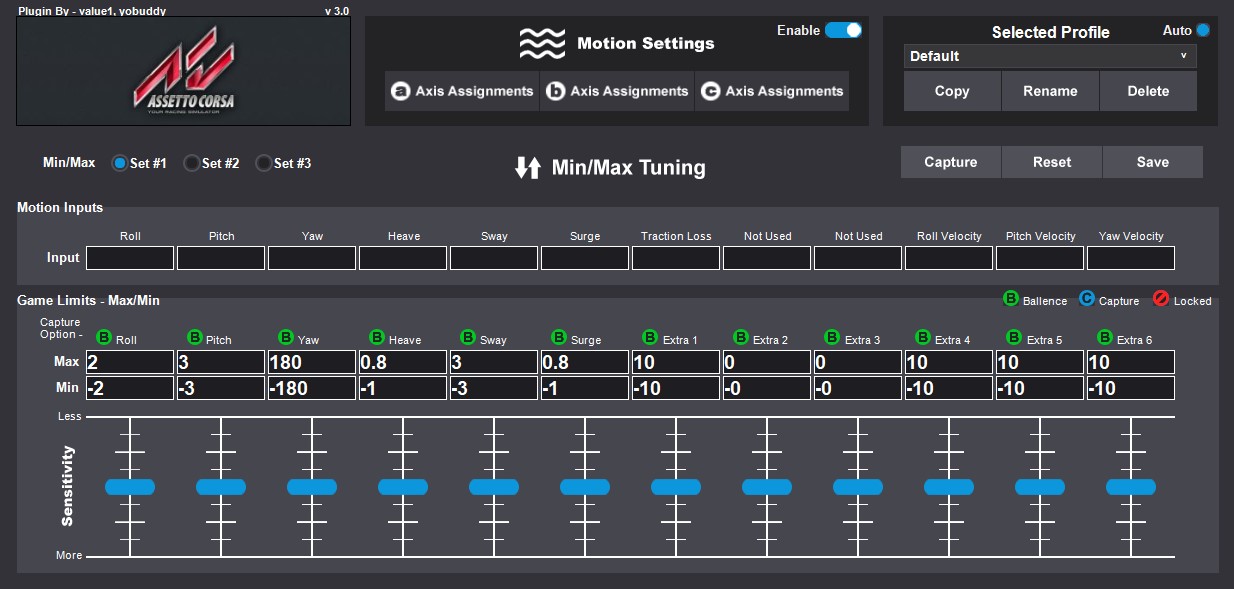Toggle the Sway capture option B icon
This screenshot has width=1234, height=589.
(468, 338)
